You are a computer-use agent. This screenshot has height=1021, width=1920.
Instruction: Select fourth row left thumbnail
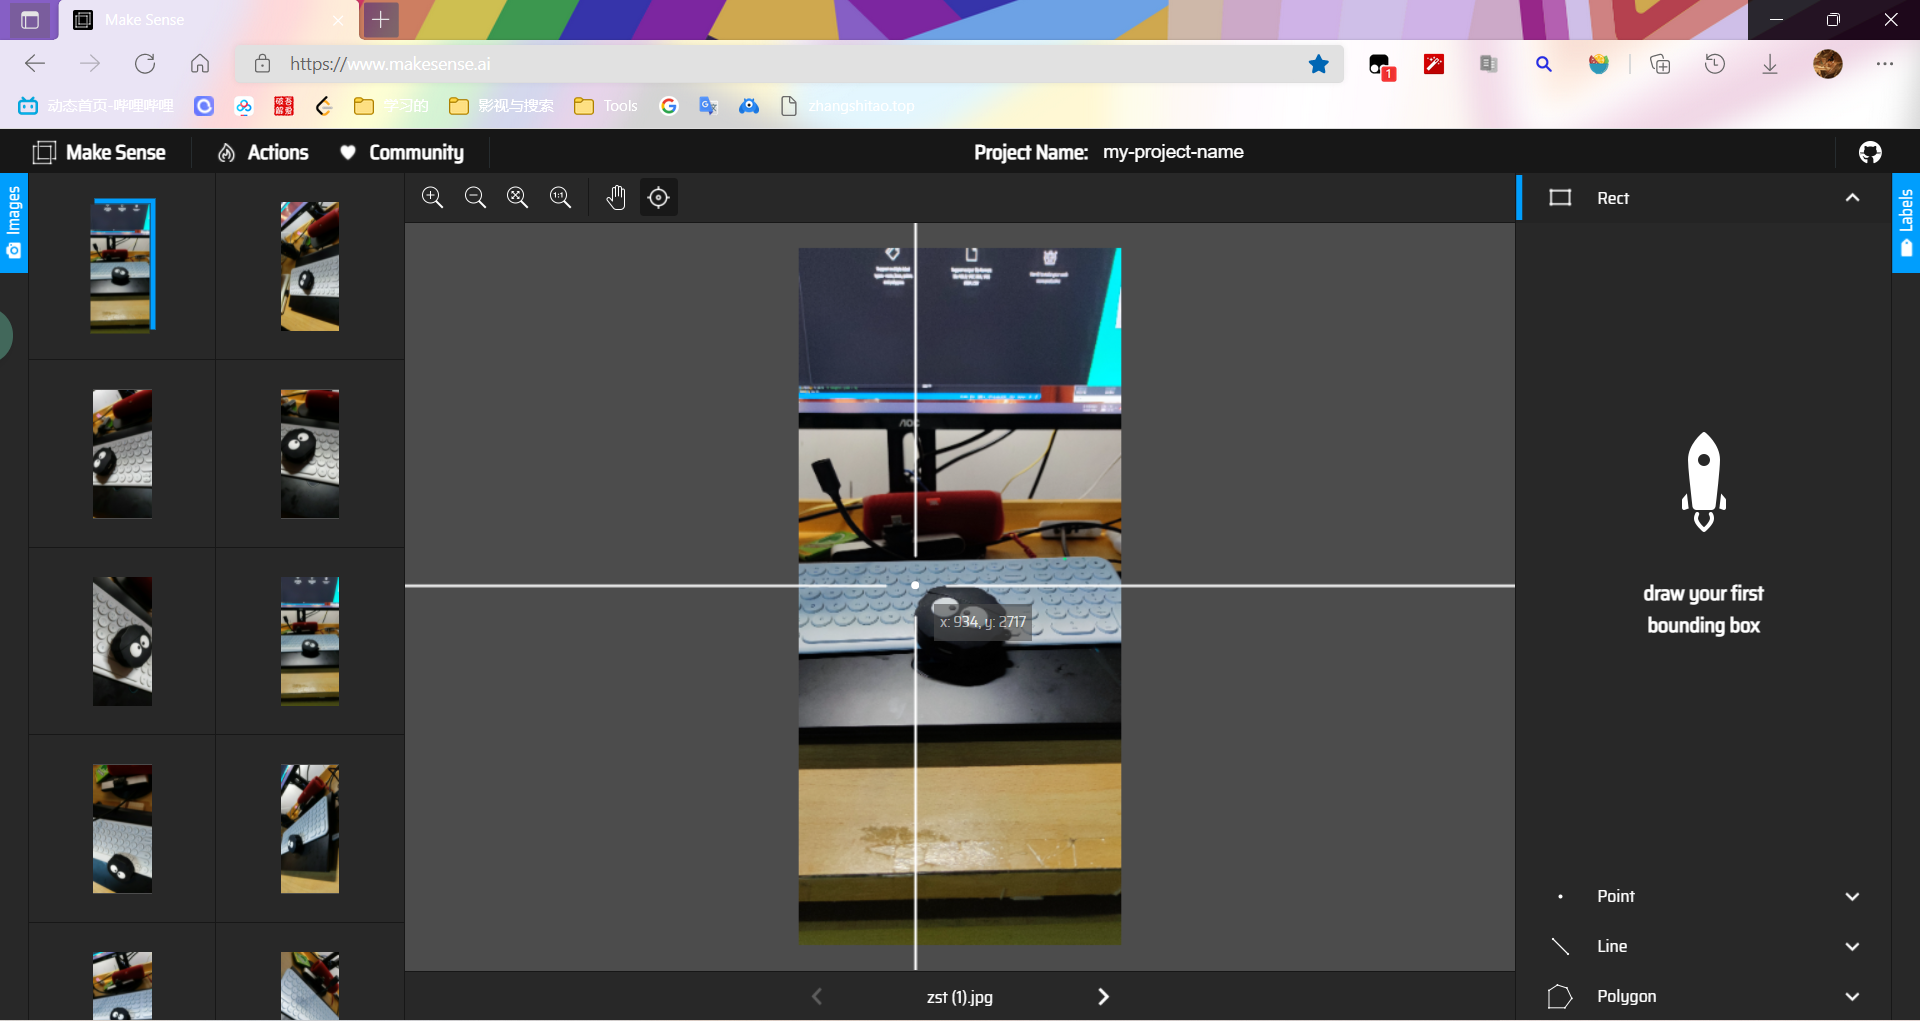(122, 829)
